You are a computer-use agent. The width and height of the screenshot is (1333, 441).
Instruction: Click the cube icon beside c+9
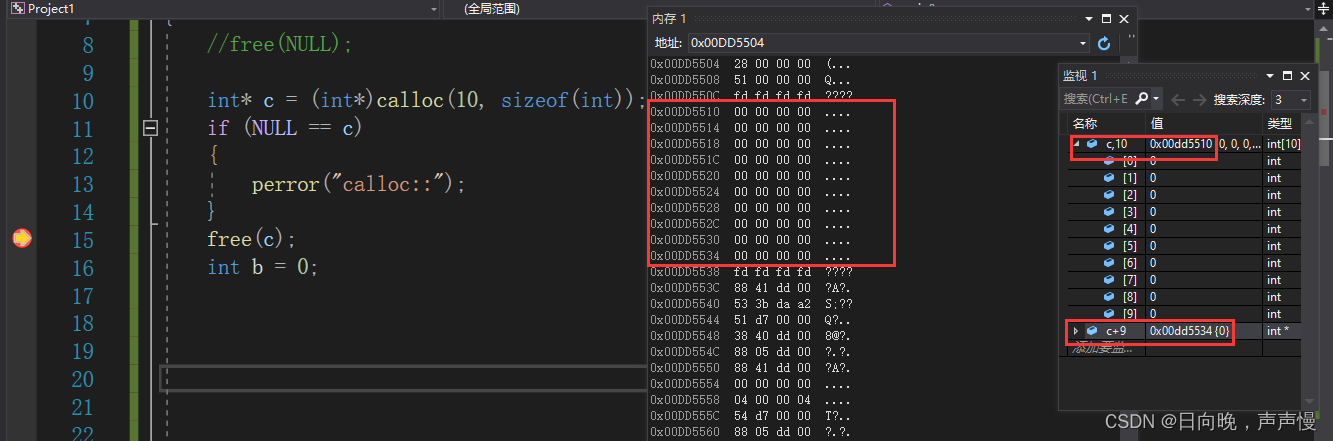point(1091,331)
